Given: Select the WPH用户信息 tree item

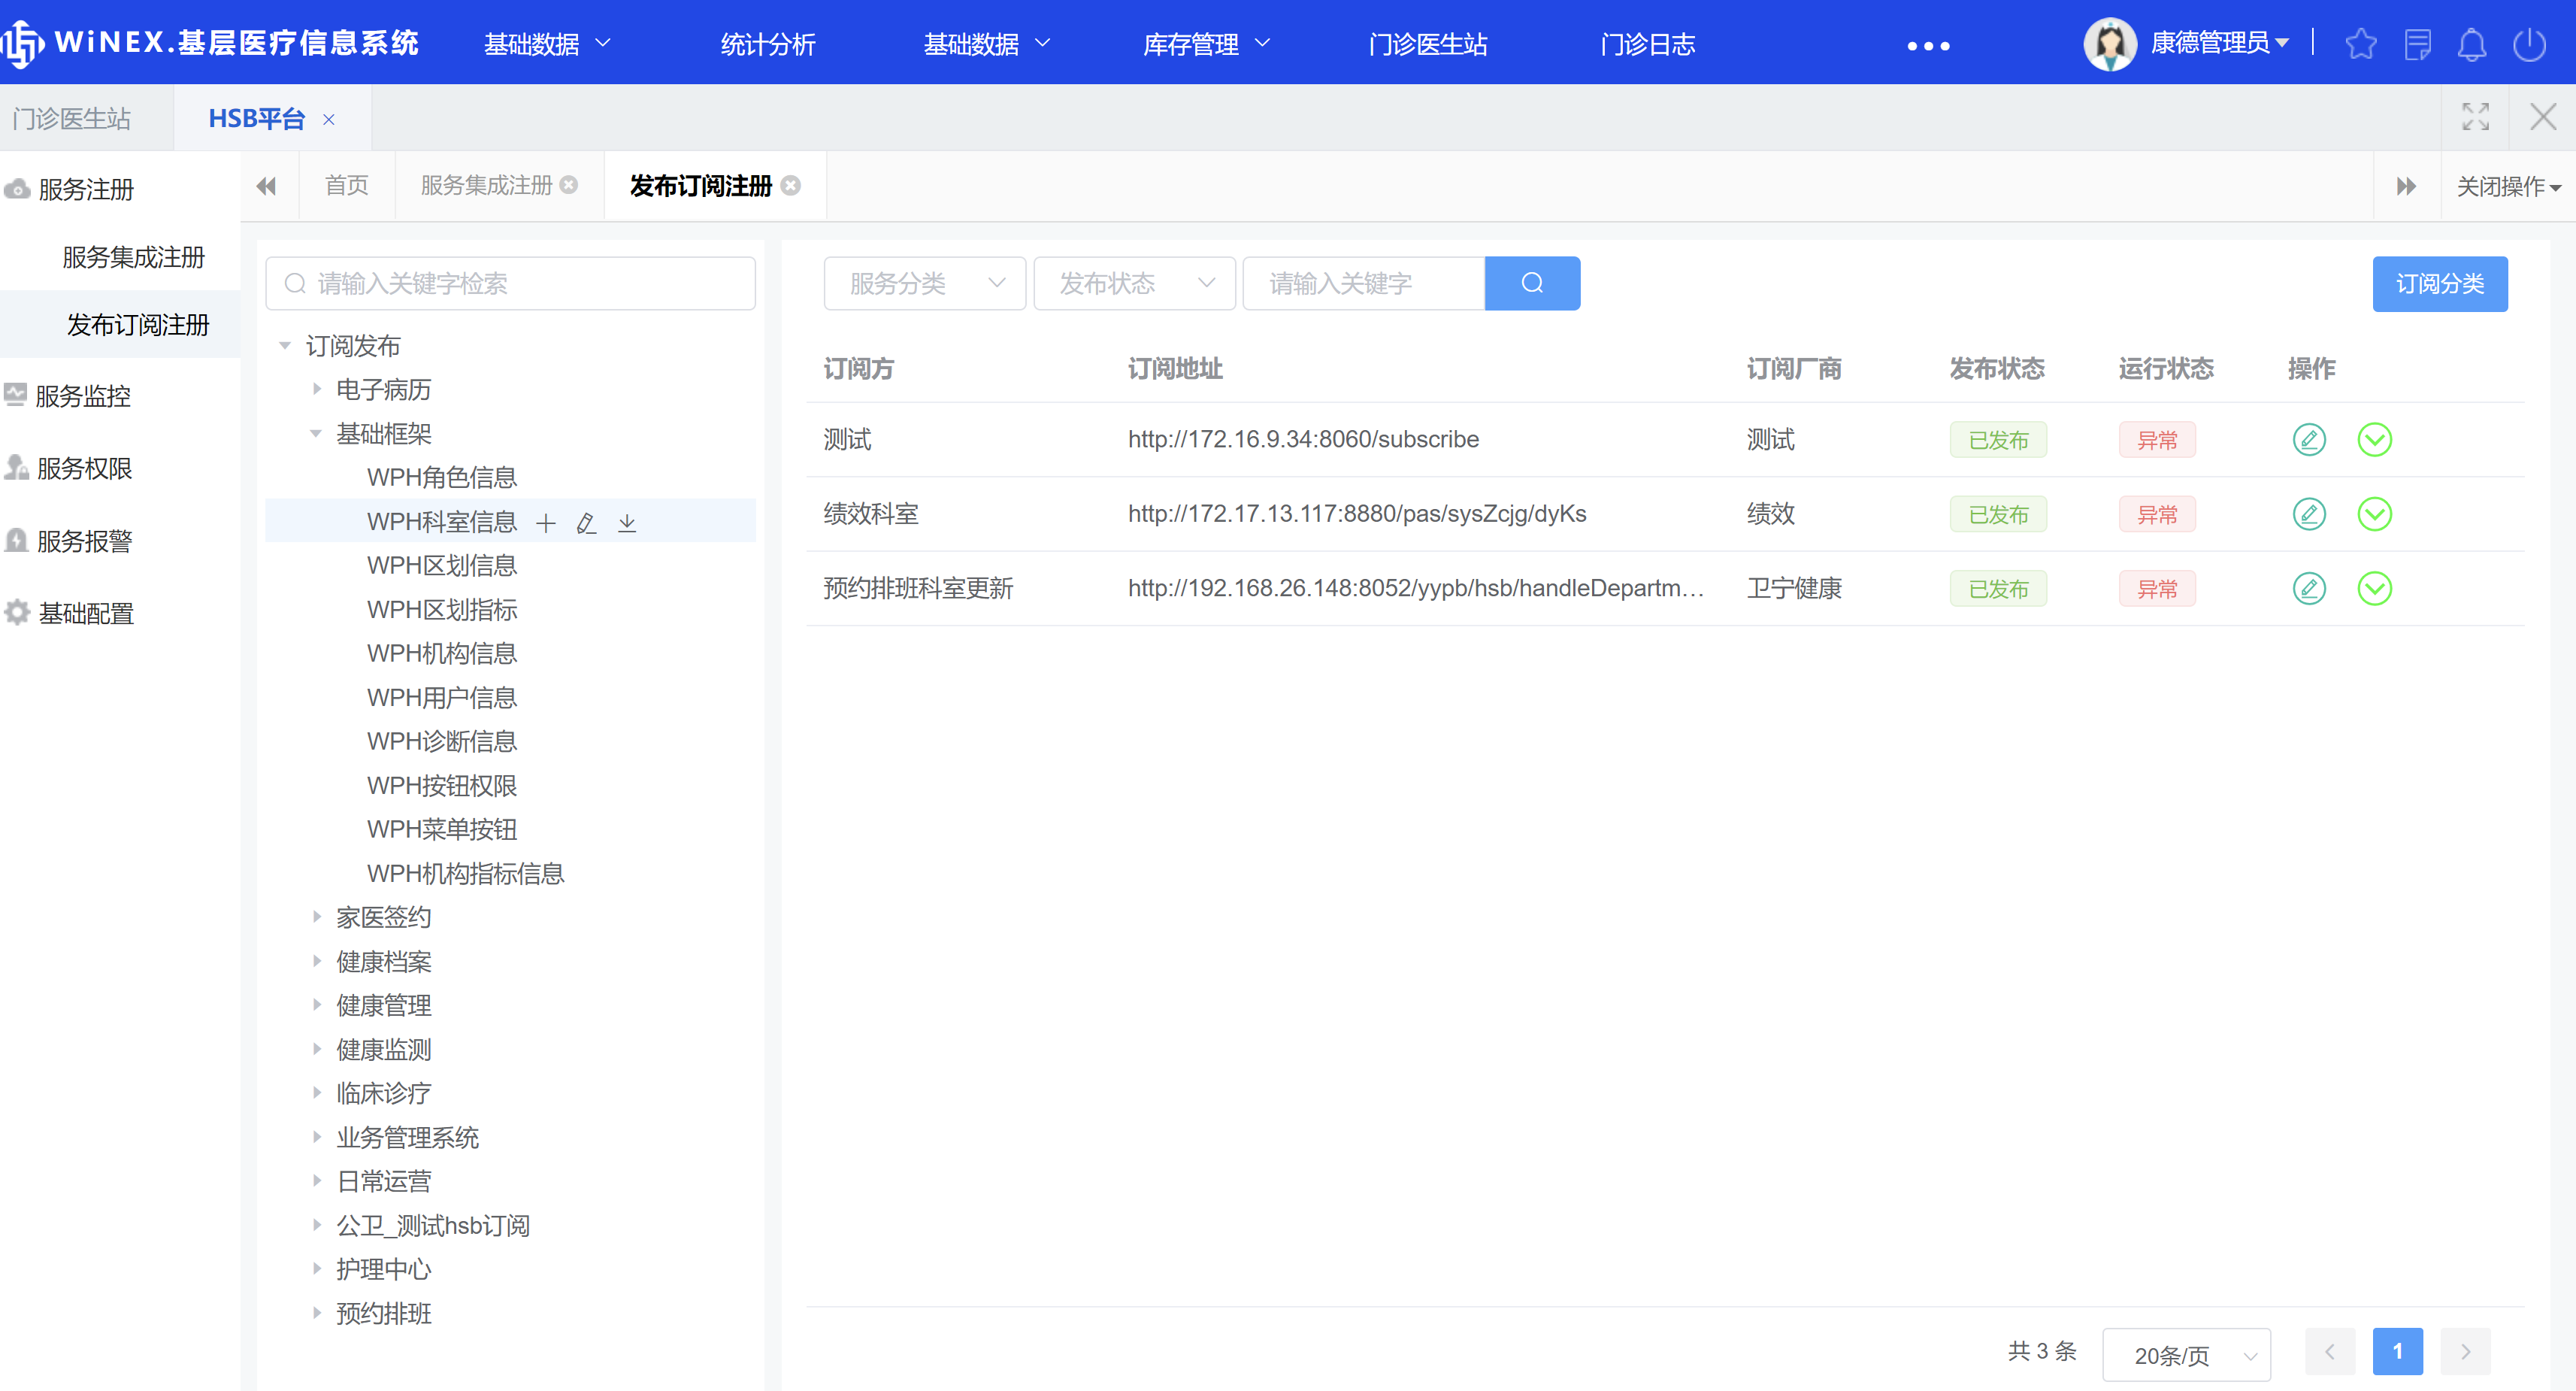Looking at the screenshot, I should coord(441,697).
